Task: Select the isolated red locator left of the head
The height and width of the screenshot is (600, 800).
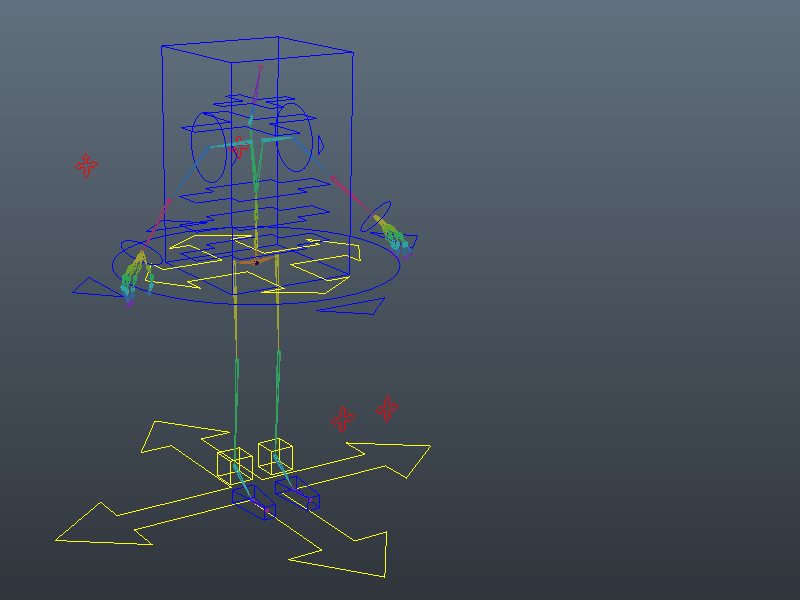Action: coord(87,165)
